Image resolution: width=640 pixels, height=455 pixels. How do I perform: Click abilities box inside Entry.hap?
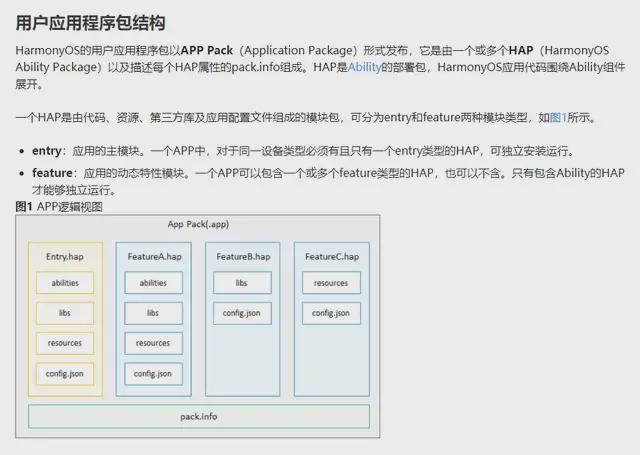coord(65,283)
